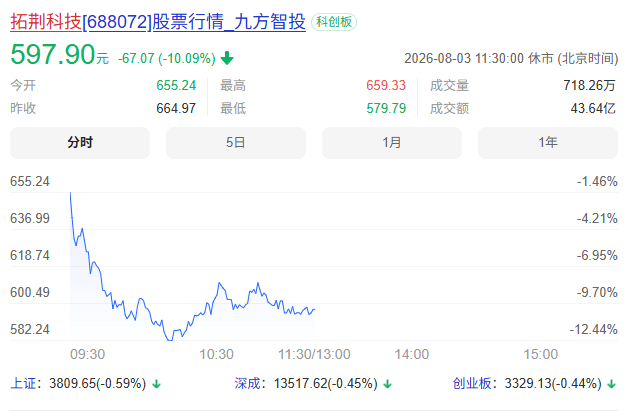This screenshot has width=626, height=412.
Task: Click the 科创板 badge
Action: click(x=334, y=22)
